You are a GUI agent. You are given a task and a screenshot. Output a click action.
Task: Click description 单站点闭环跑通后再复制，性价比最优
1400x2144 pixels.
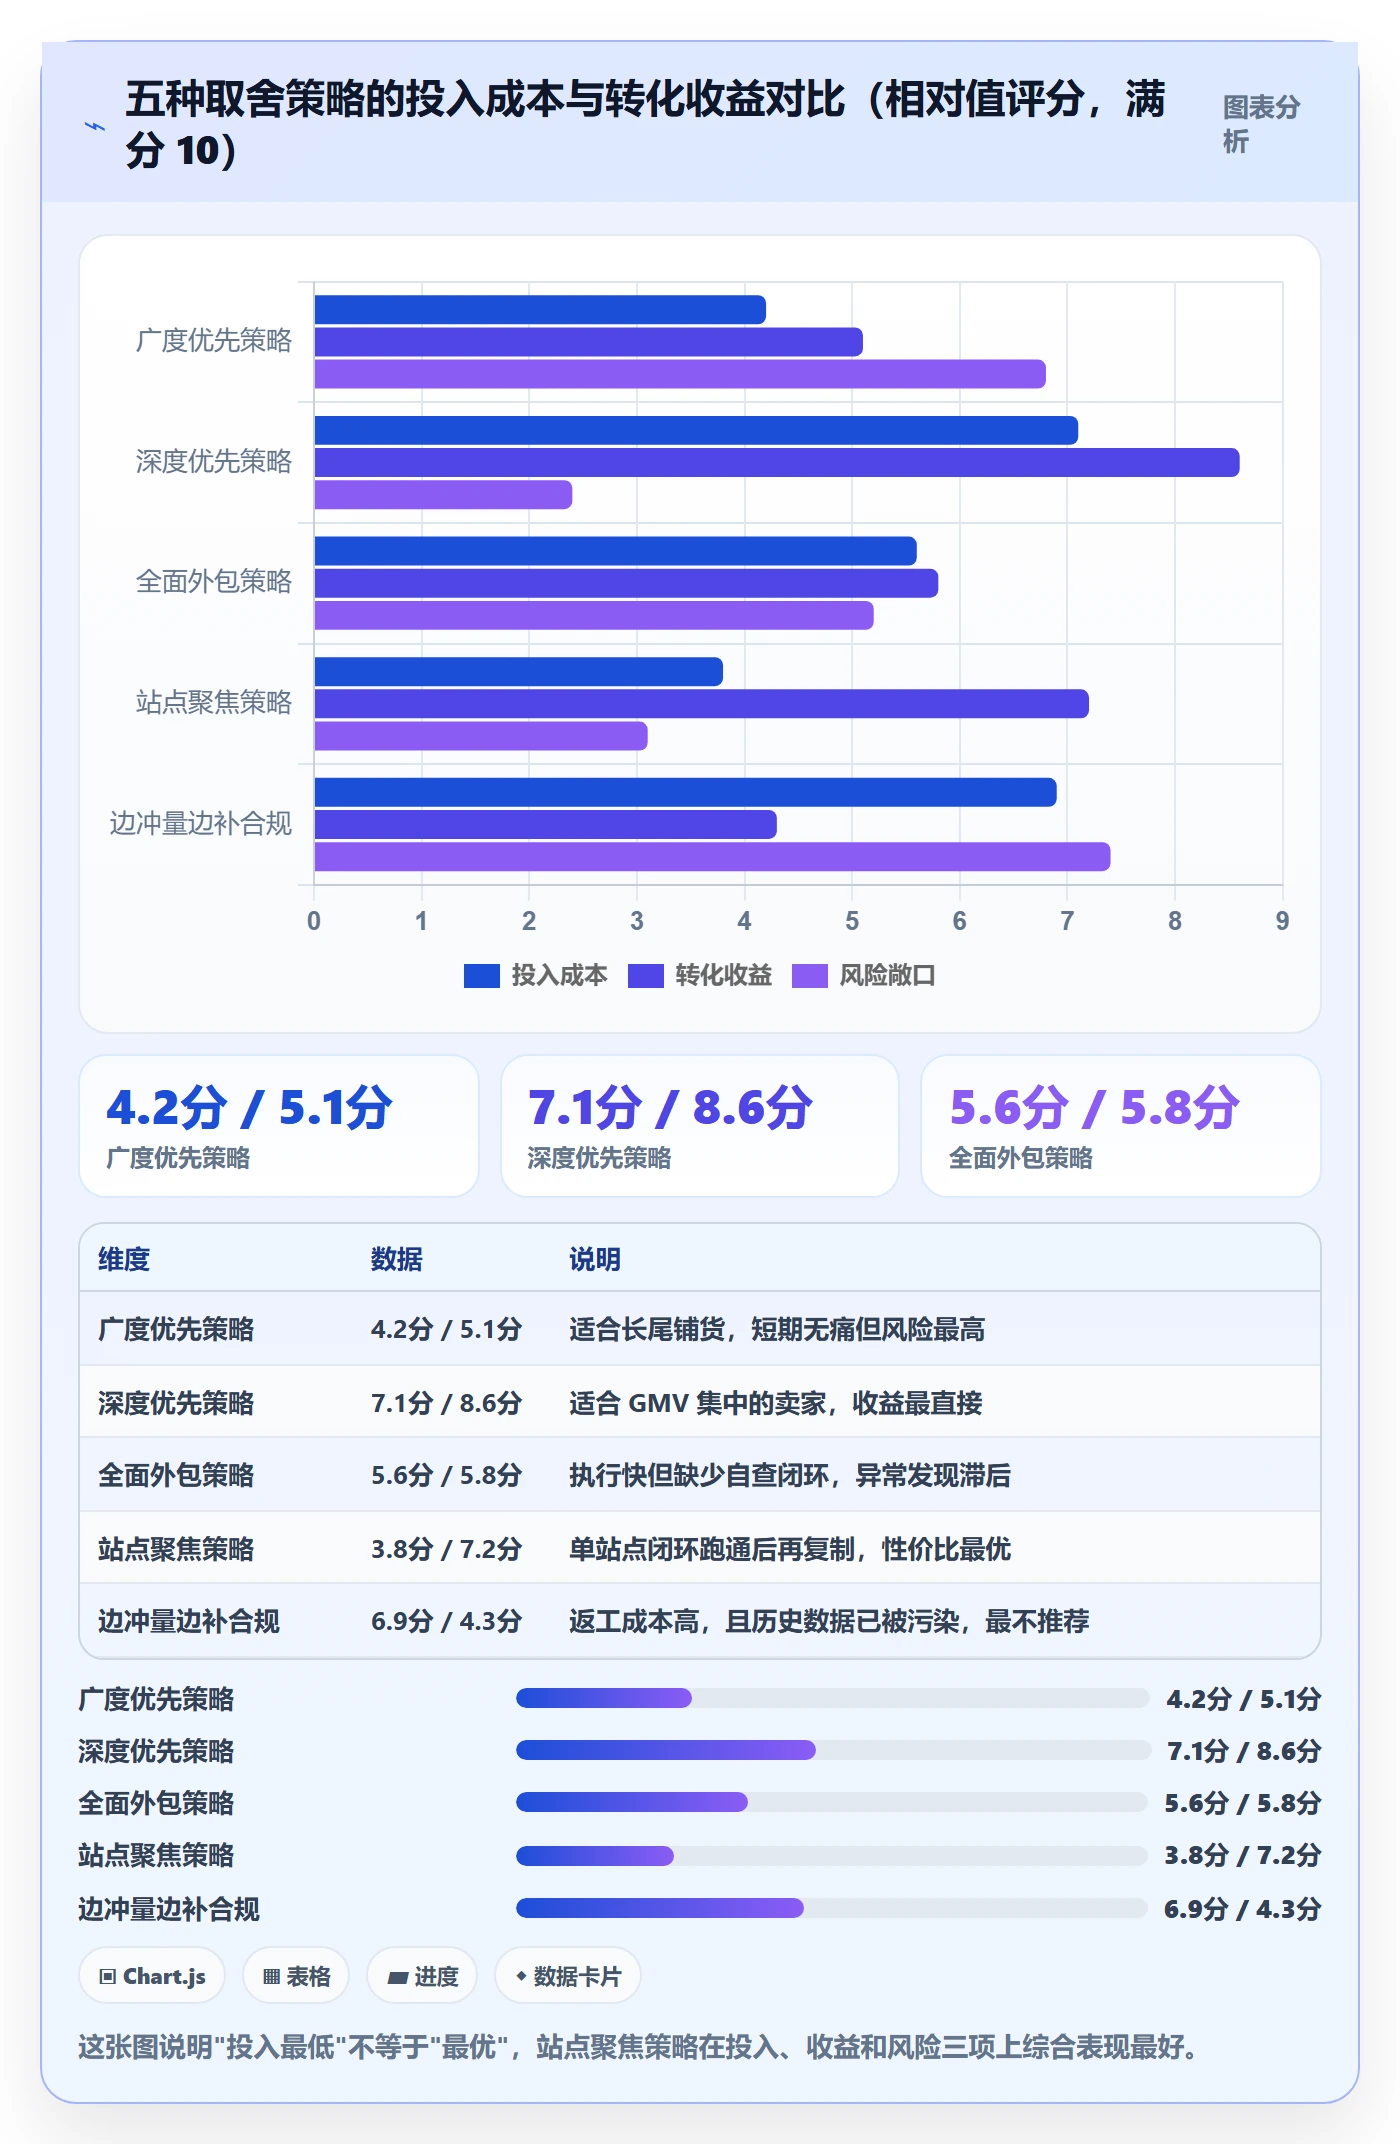[x=790, y=1549]
